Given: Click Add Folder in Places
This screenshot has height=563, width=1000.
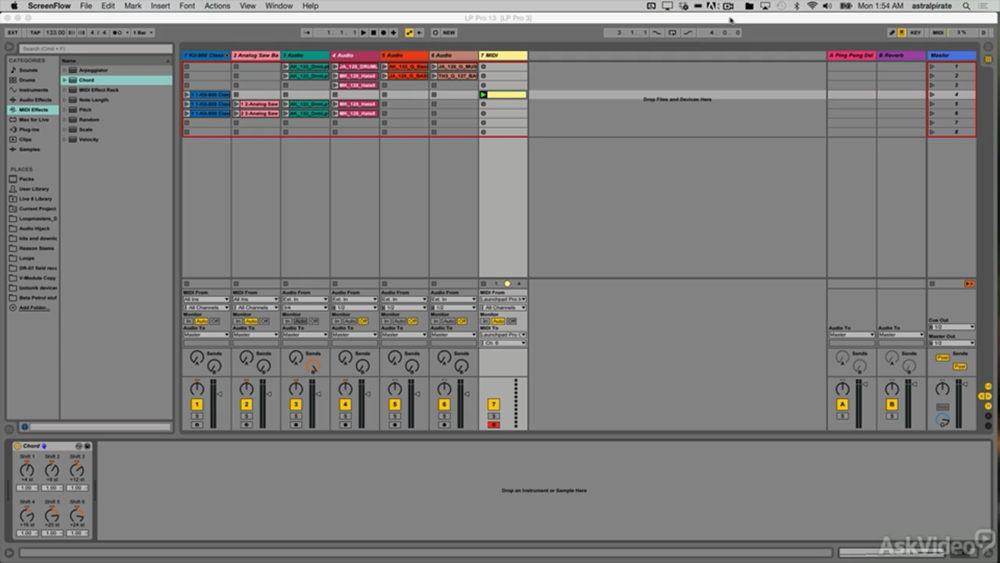Looking at the screenshot, I should coord(34,308).
